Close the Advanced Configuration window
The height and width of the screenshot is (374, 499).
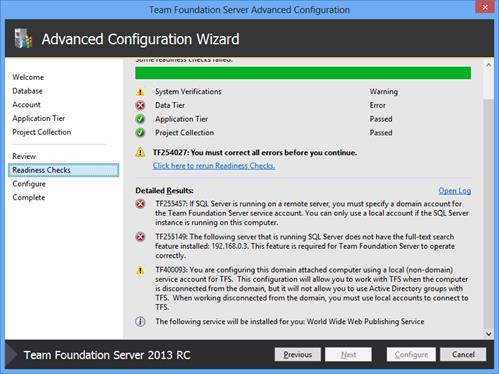point(485,7)
